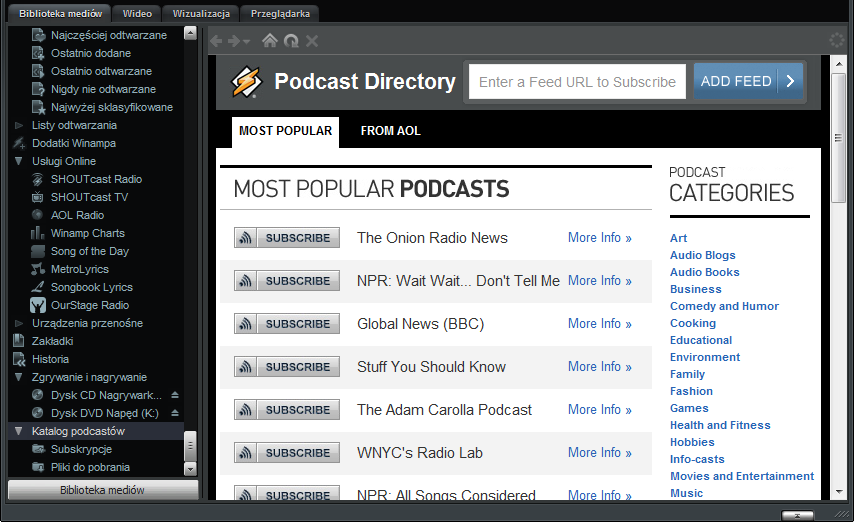Open the Audio Books category link
854x522 pixels.
(705, 272)
